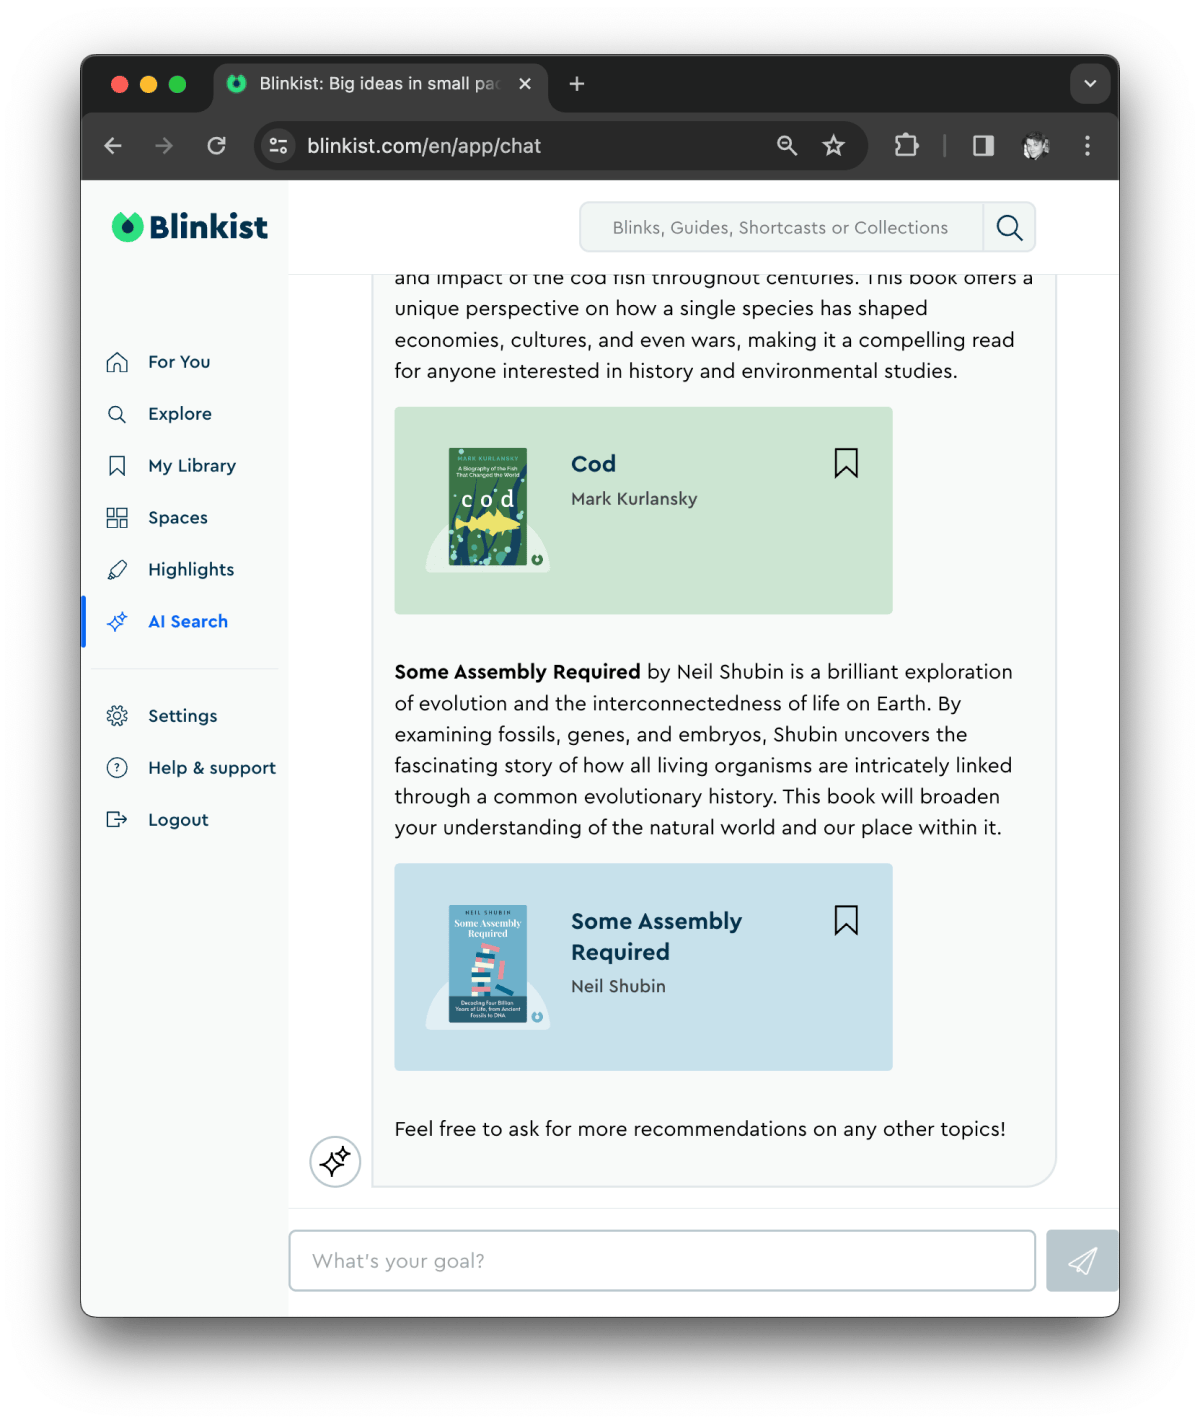Go to Explore in sidebar
The height and width of the screenshot is (1424, 1200).
click(x=180, y=414)
